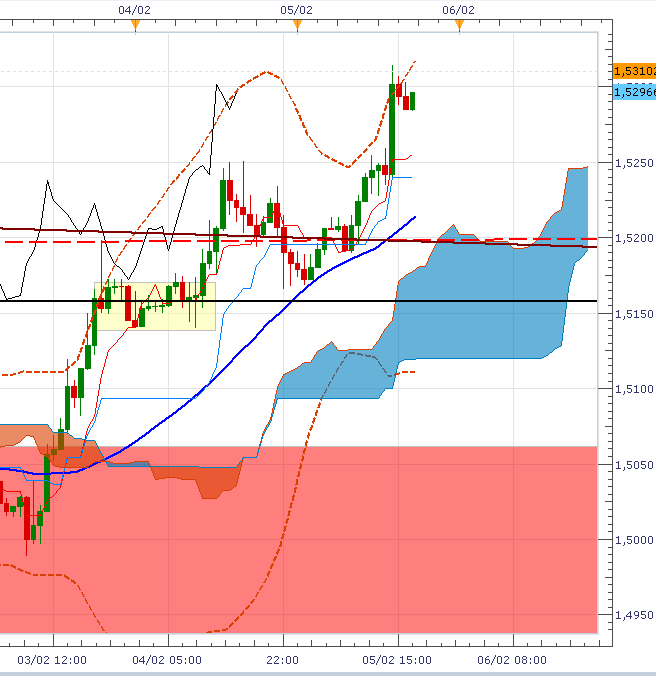Click the 1,5100 price axis label
Viewport: 656px width, 676px height.
[634, 389]
